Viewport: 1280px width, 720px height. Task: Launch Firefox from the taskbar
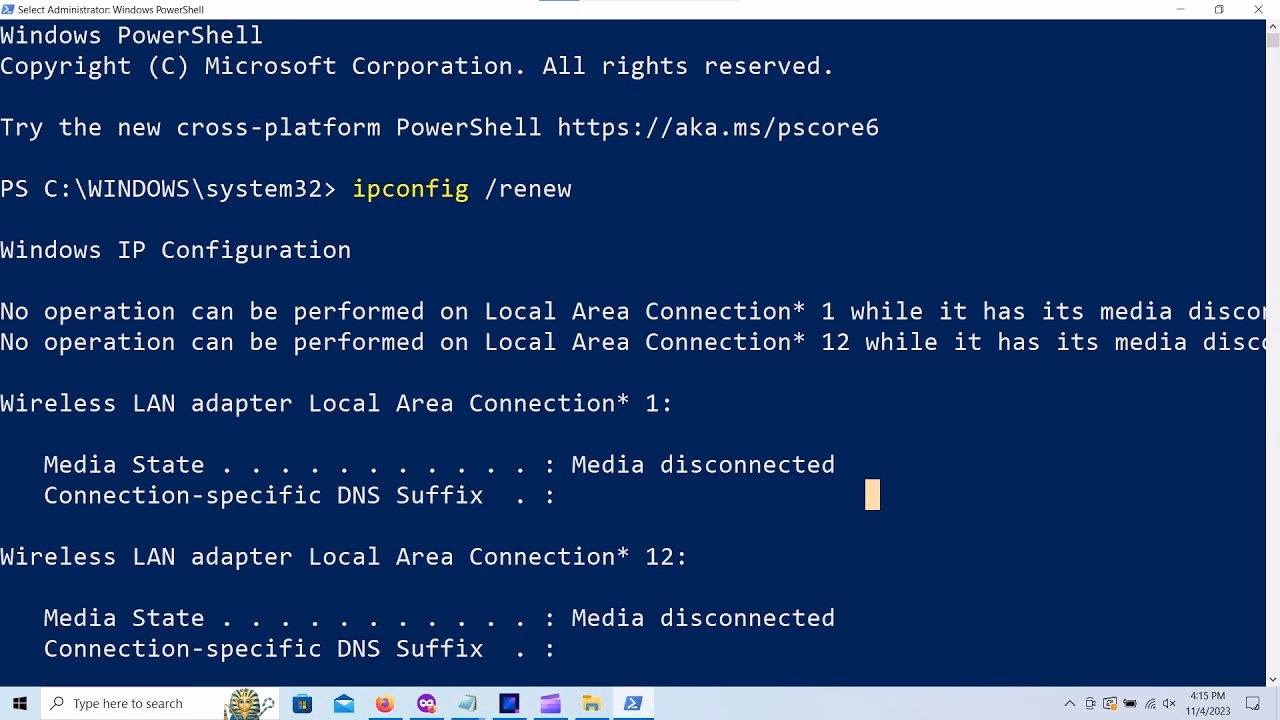[385, 703]
